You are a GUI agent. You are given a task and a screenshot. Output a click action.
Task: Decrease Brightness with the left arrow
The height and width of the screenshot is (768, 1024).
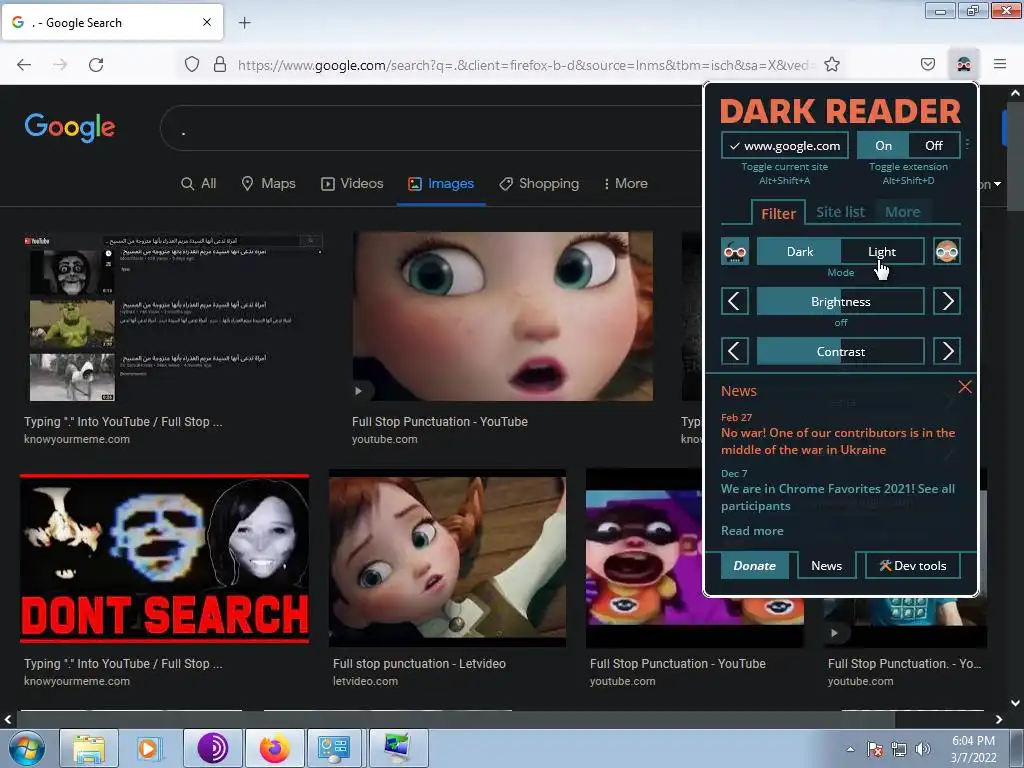735,301
